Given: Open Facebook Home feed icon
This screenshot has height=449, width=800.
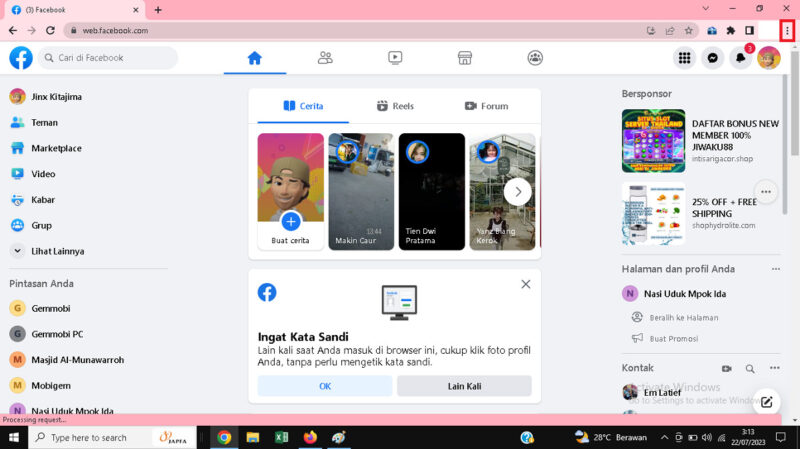Looking at the screenshot, I should point(255,58).
